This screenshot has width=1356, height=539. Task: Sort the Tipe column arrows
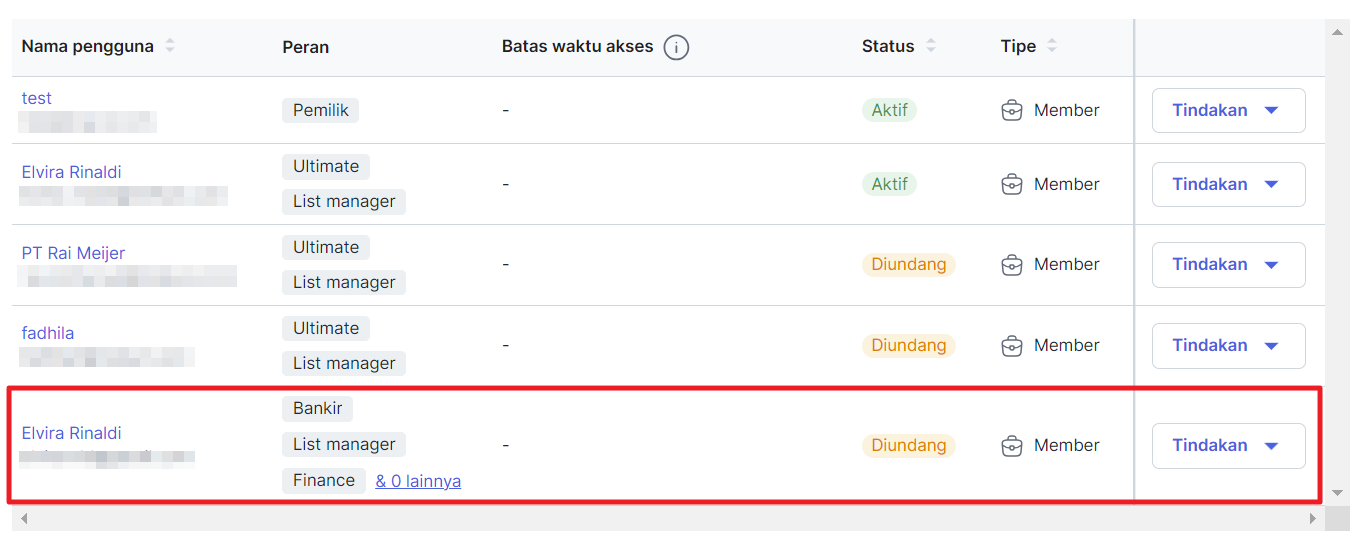(1051, 46)
